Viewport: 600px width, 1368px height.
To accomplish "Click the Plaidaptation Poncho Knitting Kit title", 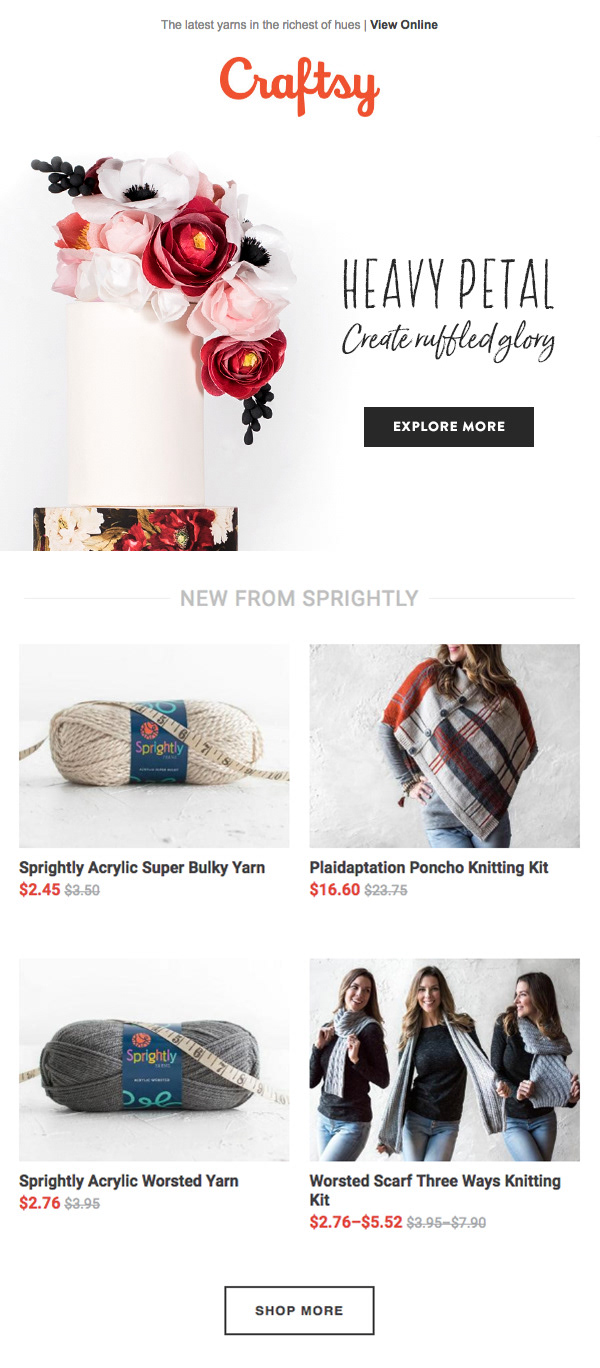I will 429,868.
